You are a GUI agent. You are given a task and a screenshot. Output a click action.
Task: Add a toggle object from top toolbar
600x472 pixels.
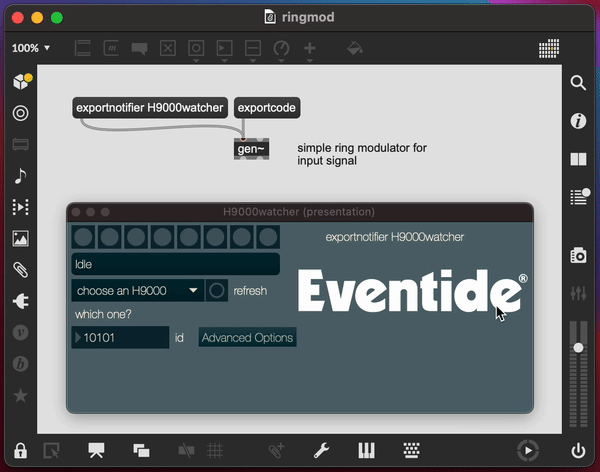click(x=168, y=48)
